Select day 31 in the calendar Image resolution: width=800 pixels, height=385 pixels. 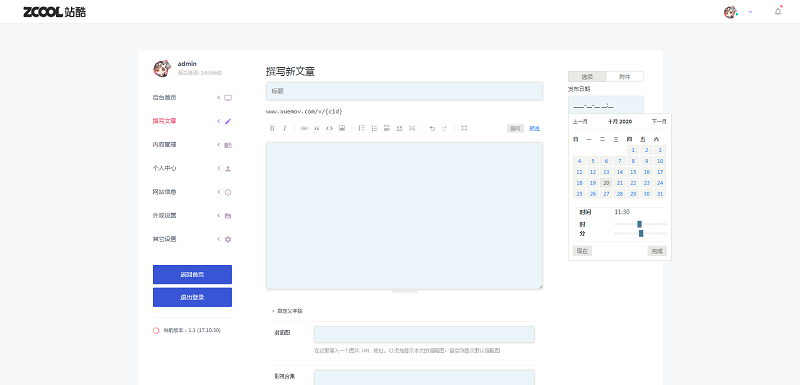point(660,194)
